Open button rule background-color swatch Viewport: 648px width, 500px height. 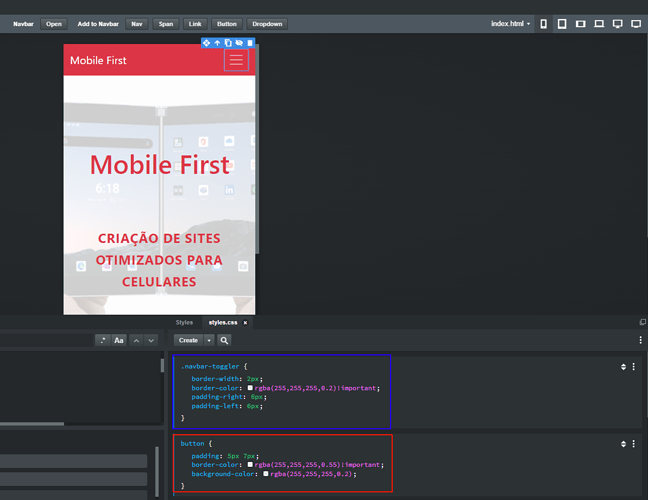(x=266, y=474)
